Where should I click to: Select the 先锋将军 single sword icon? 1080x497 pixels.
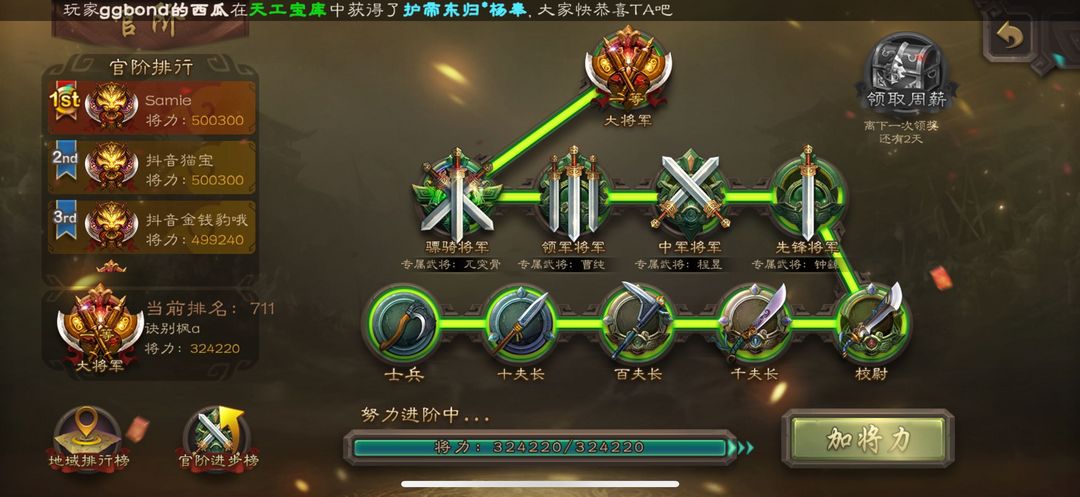(x=807, y=195)
